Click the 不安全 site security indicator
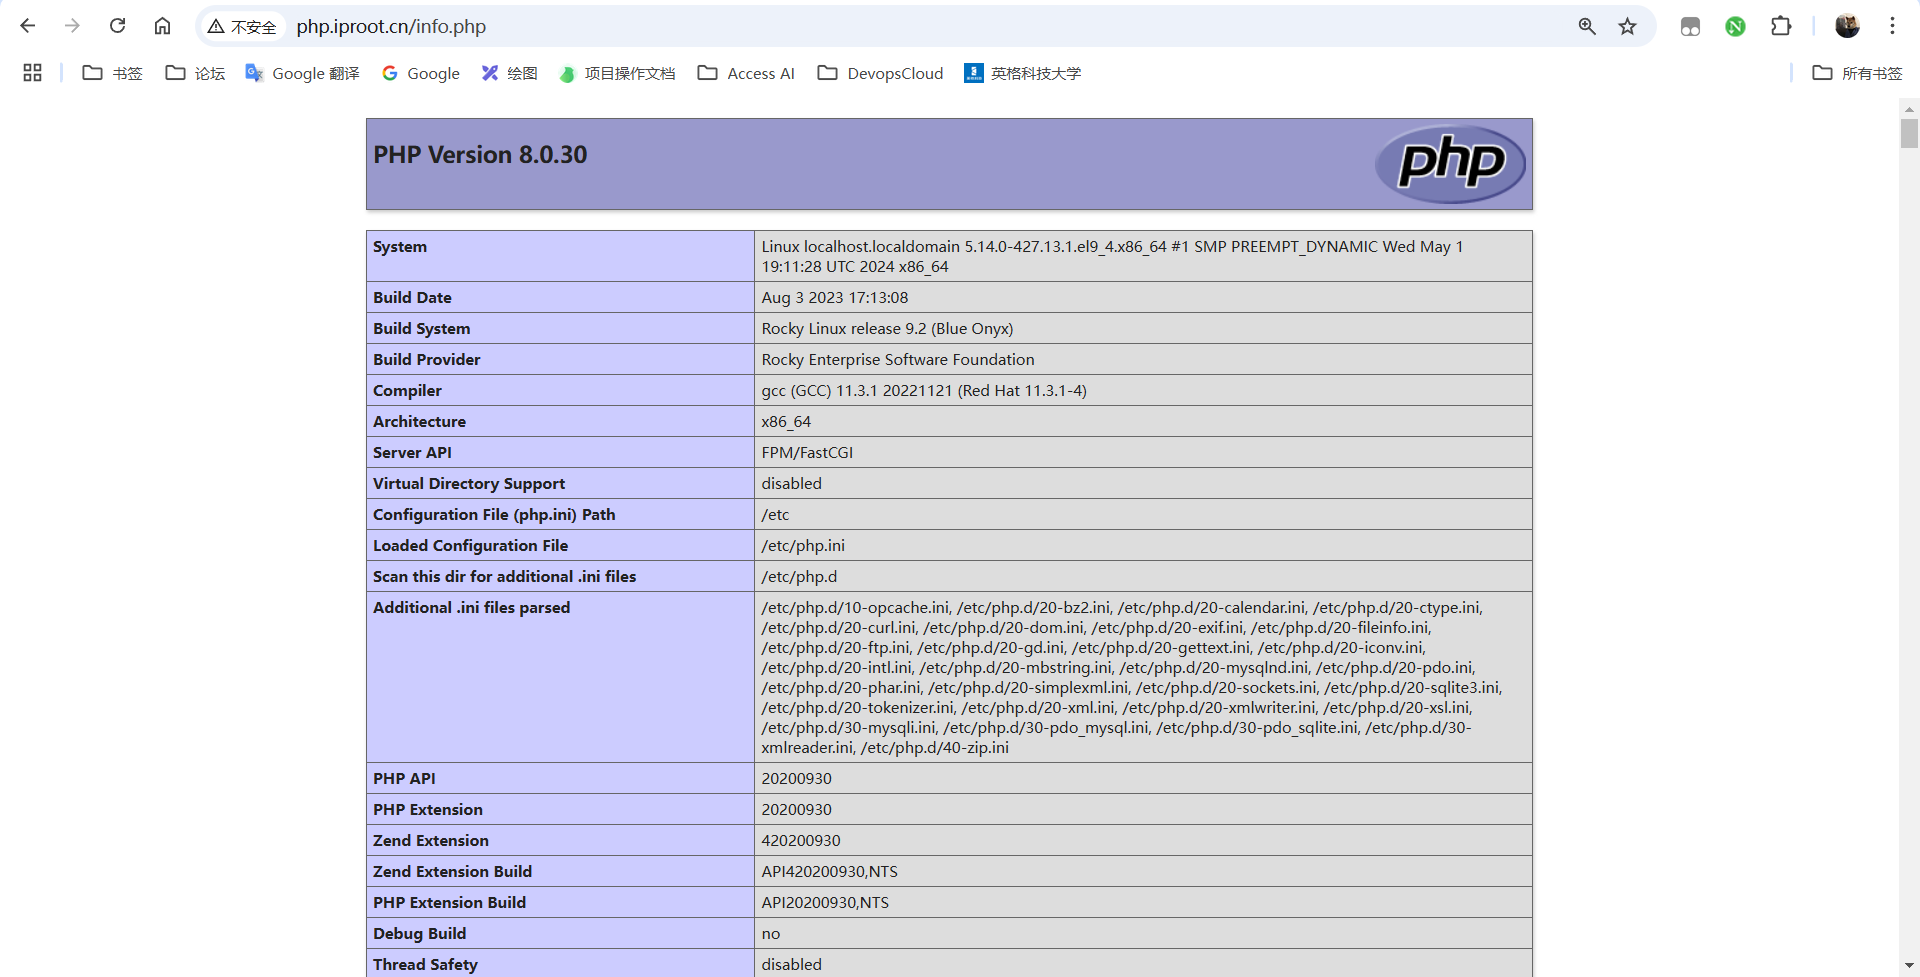 point(242,27)
